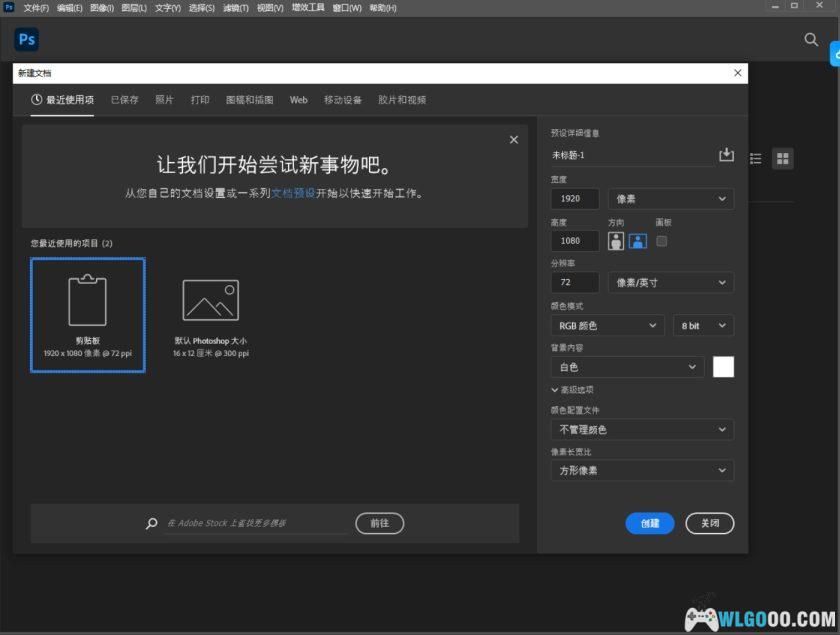The height and width of the screenshot is (635, 840).
Task: Switch preset list to list view
Action: pos(757,157)
